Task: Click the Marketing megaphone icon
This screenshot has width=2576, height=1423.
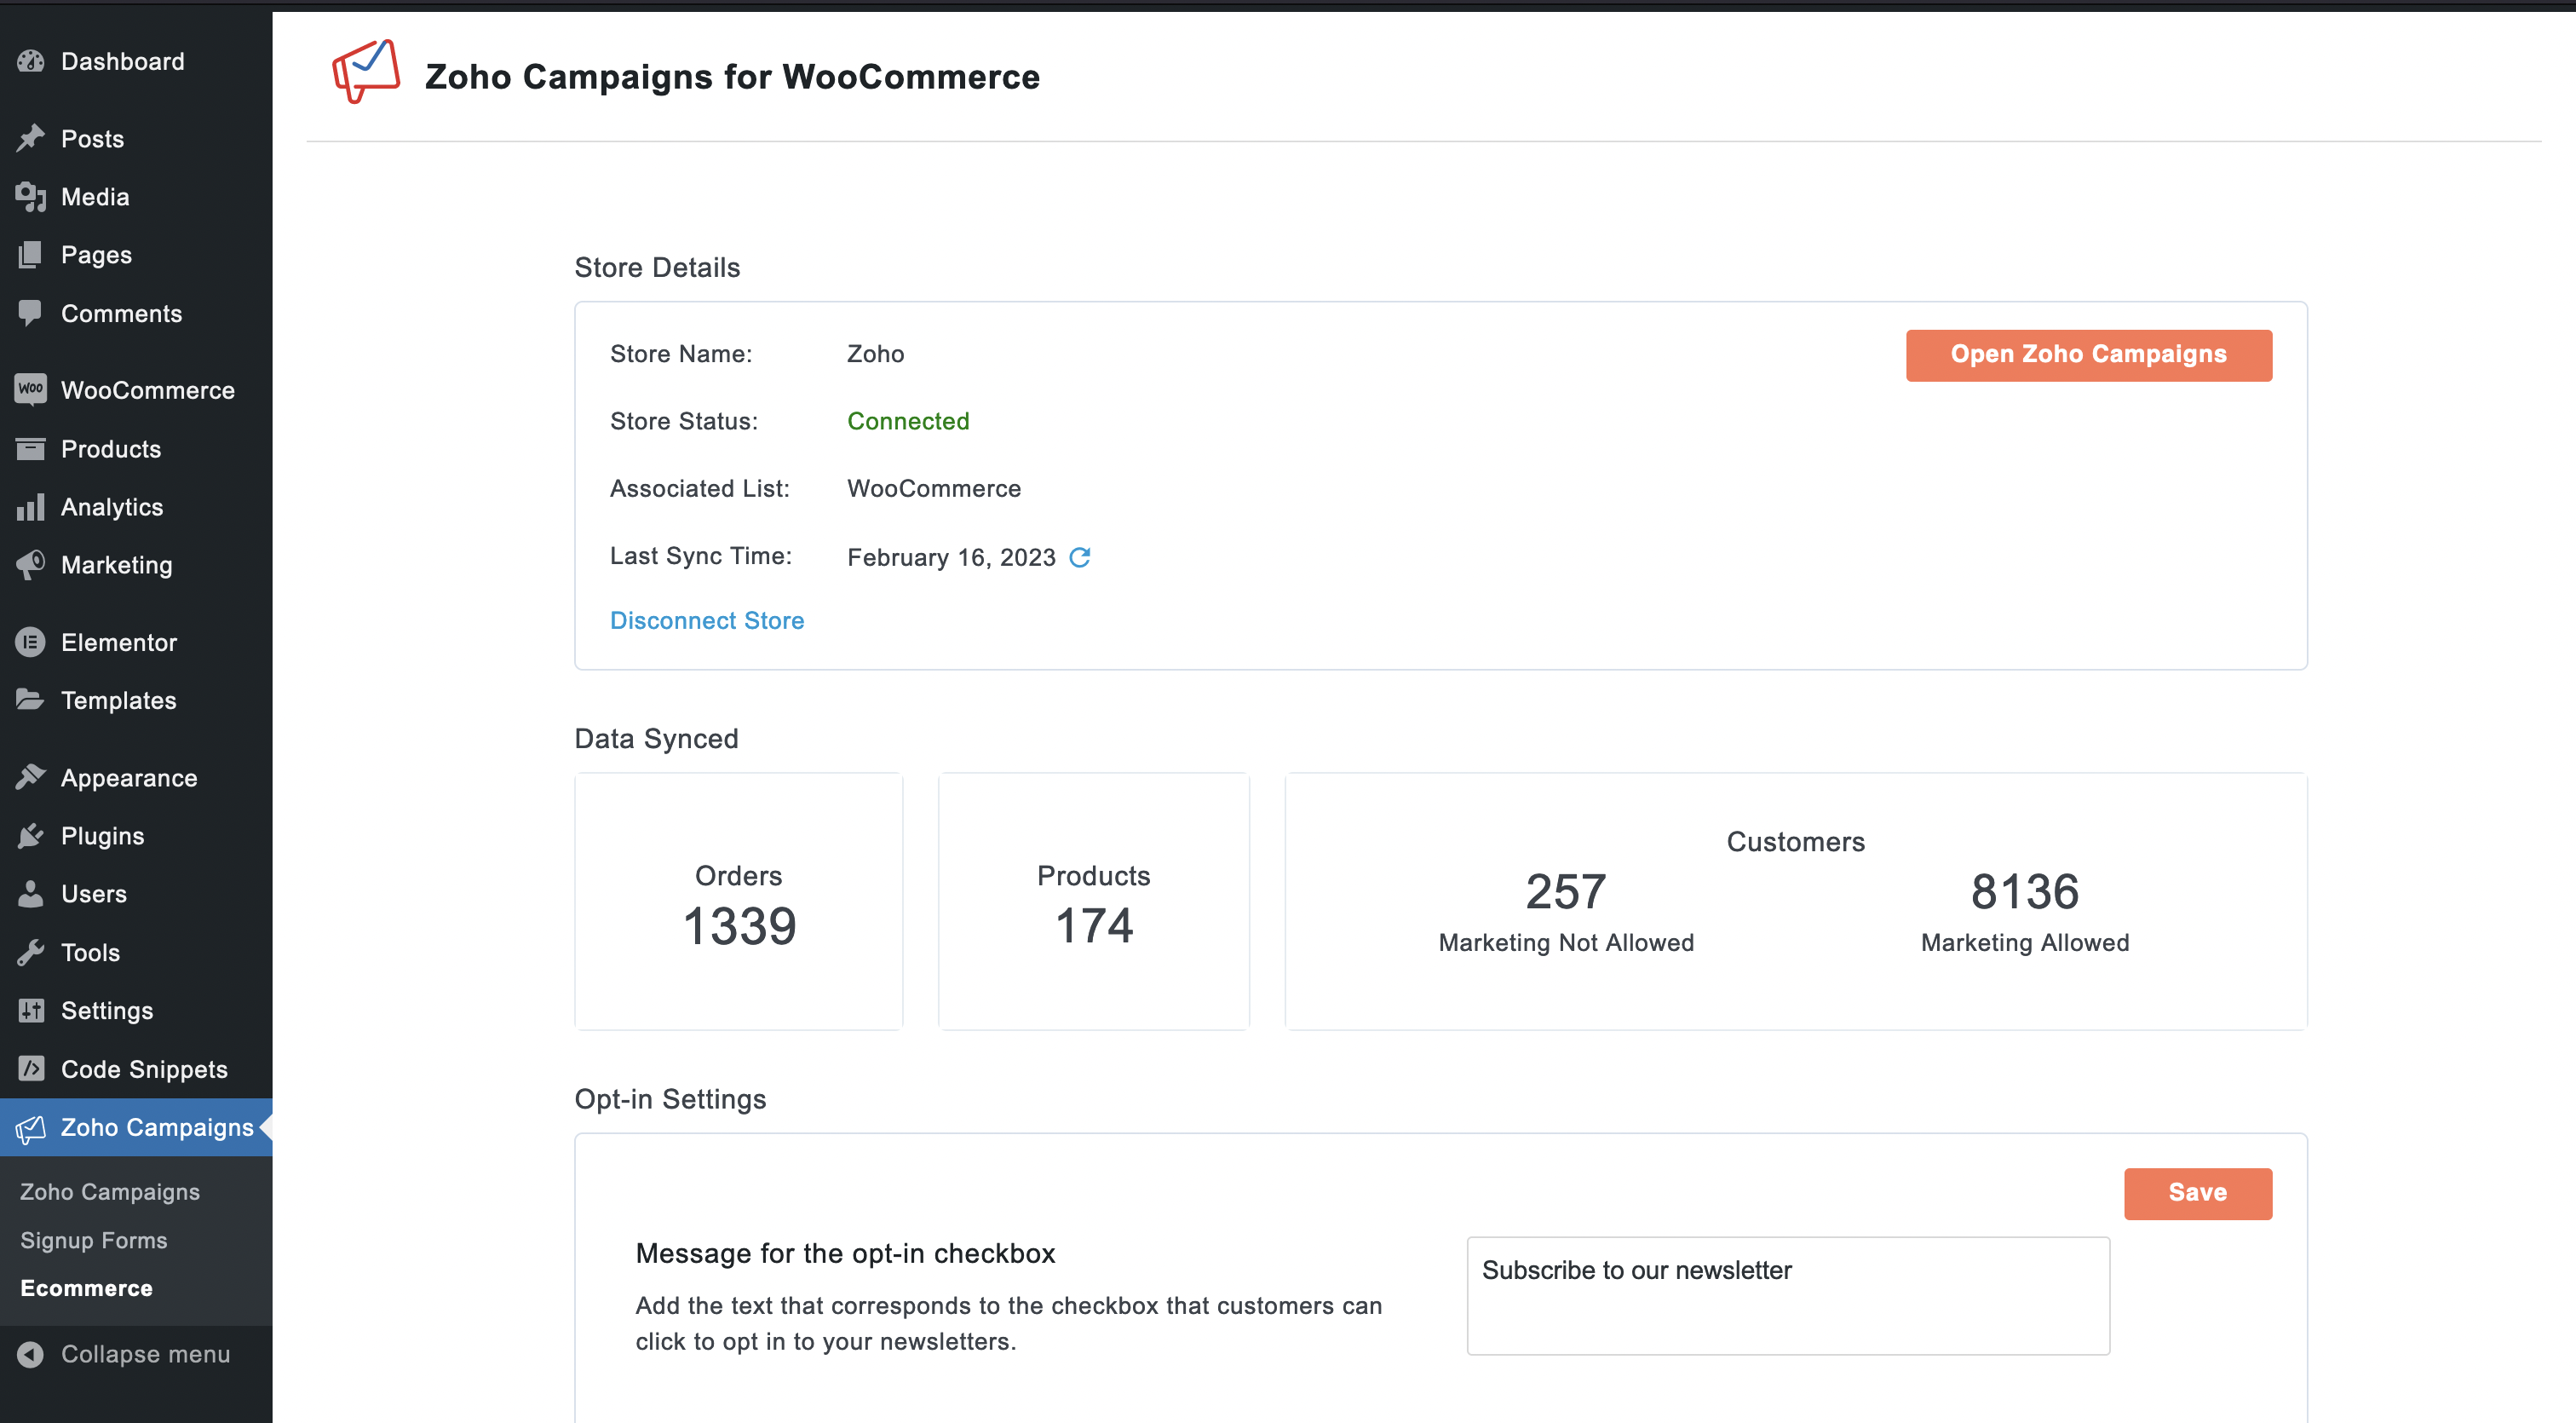Action: (x=31, y=564)
